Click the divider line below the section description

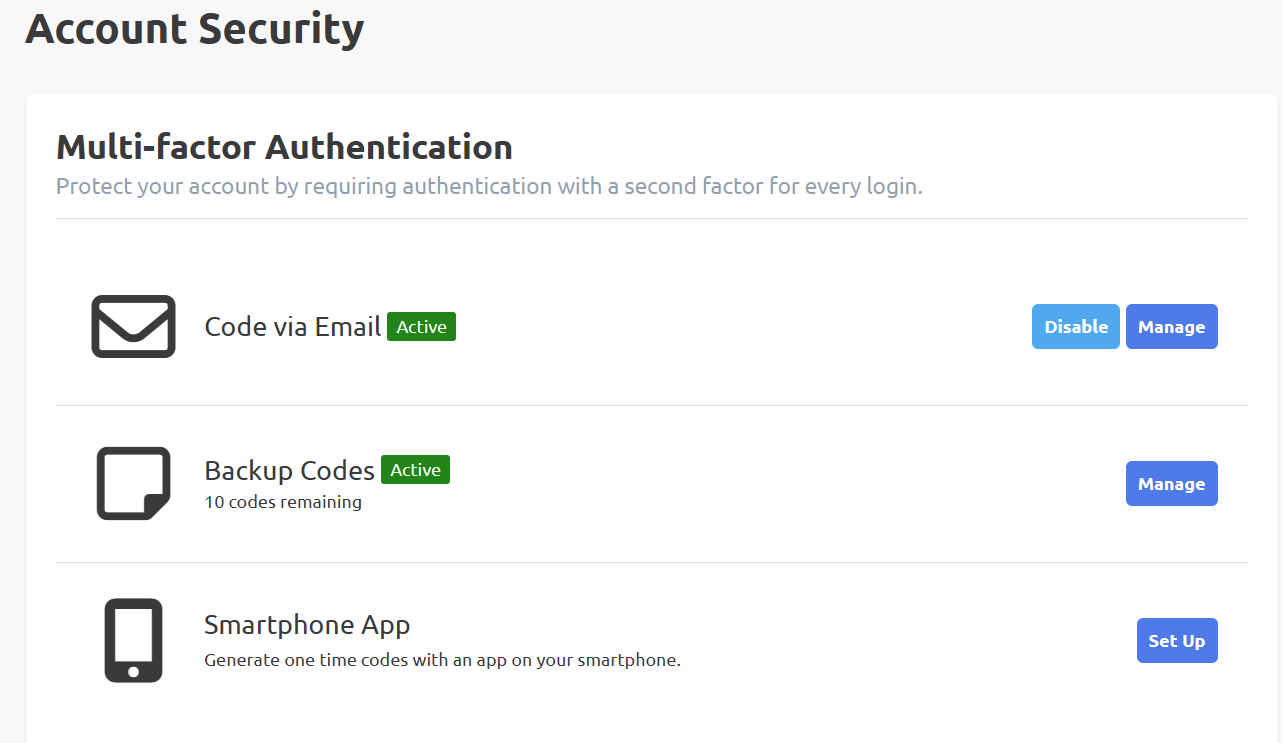(651, 218)
